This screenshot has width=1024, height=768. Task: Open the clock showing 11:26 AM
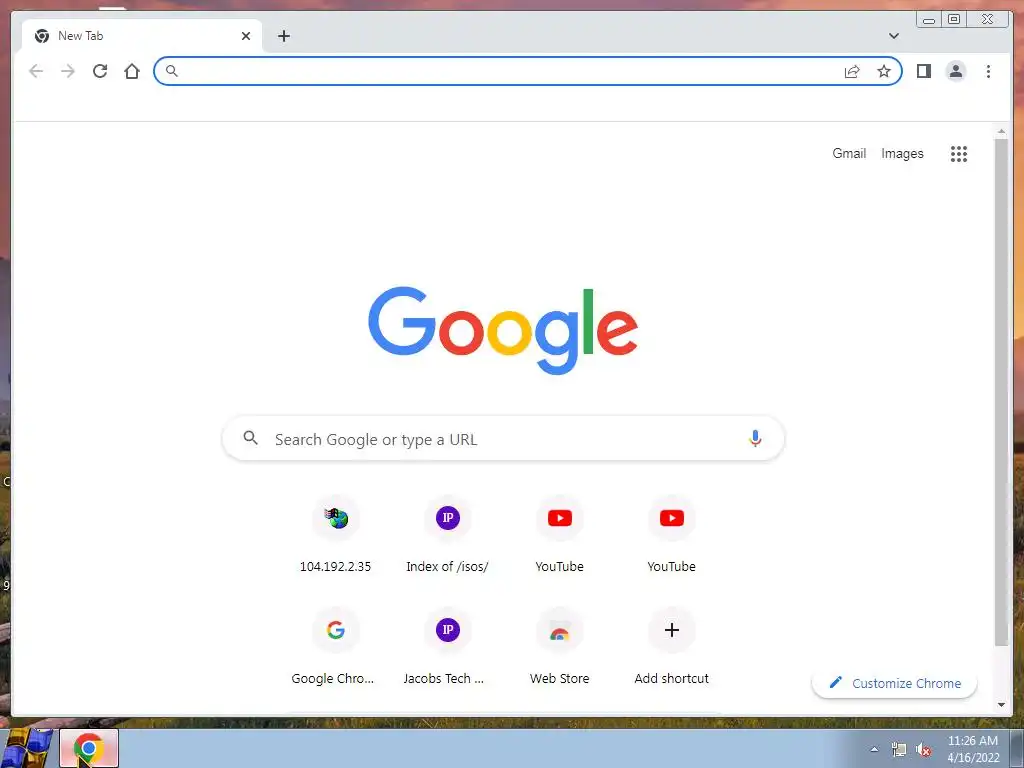pos(973,749)
